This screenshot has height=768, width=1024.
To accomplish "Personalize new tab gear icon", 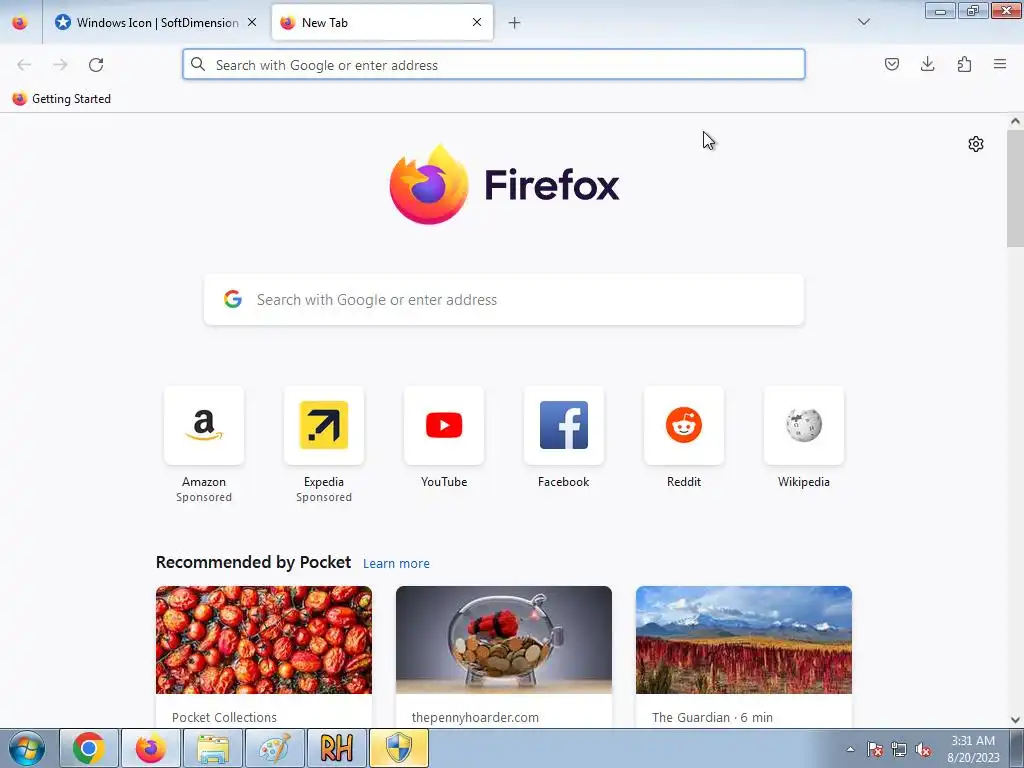I will click(976, 144).
